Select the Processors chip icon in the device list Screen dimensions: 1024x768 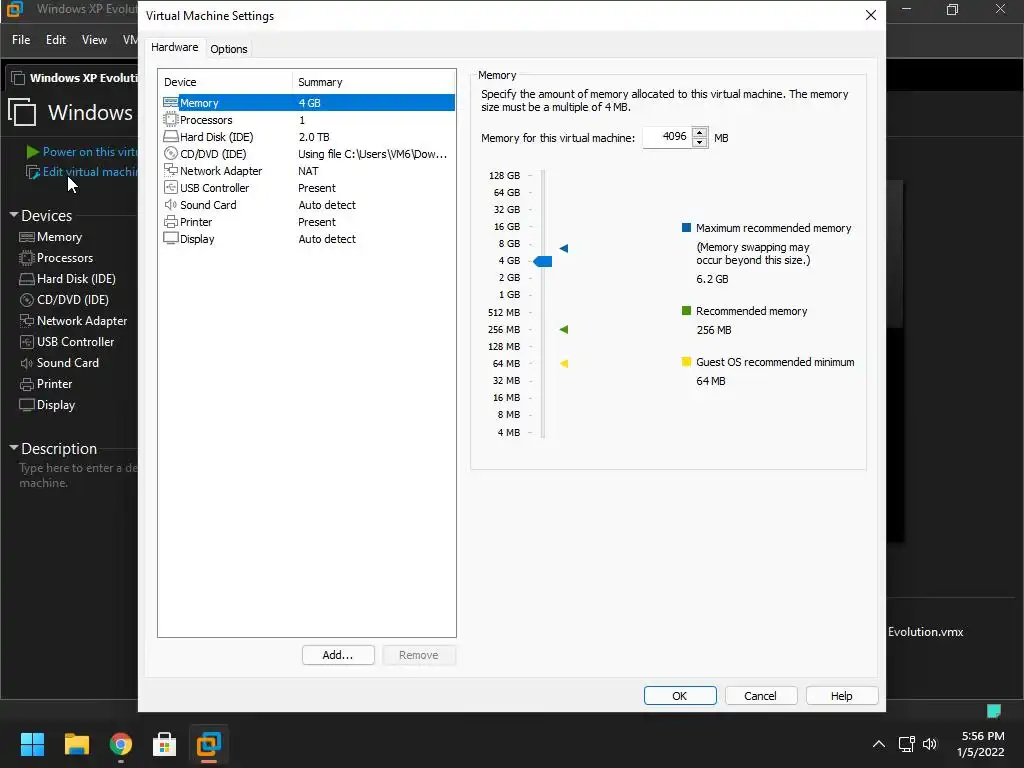[170, 120]
